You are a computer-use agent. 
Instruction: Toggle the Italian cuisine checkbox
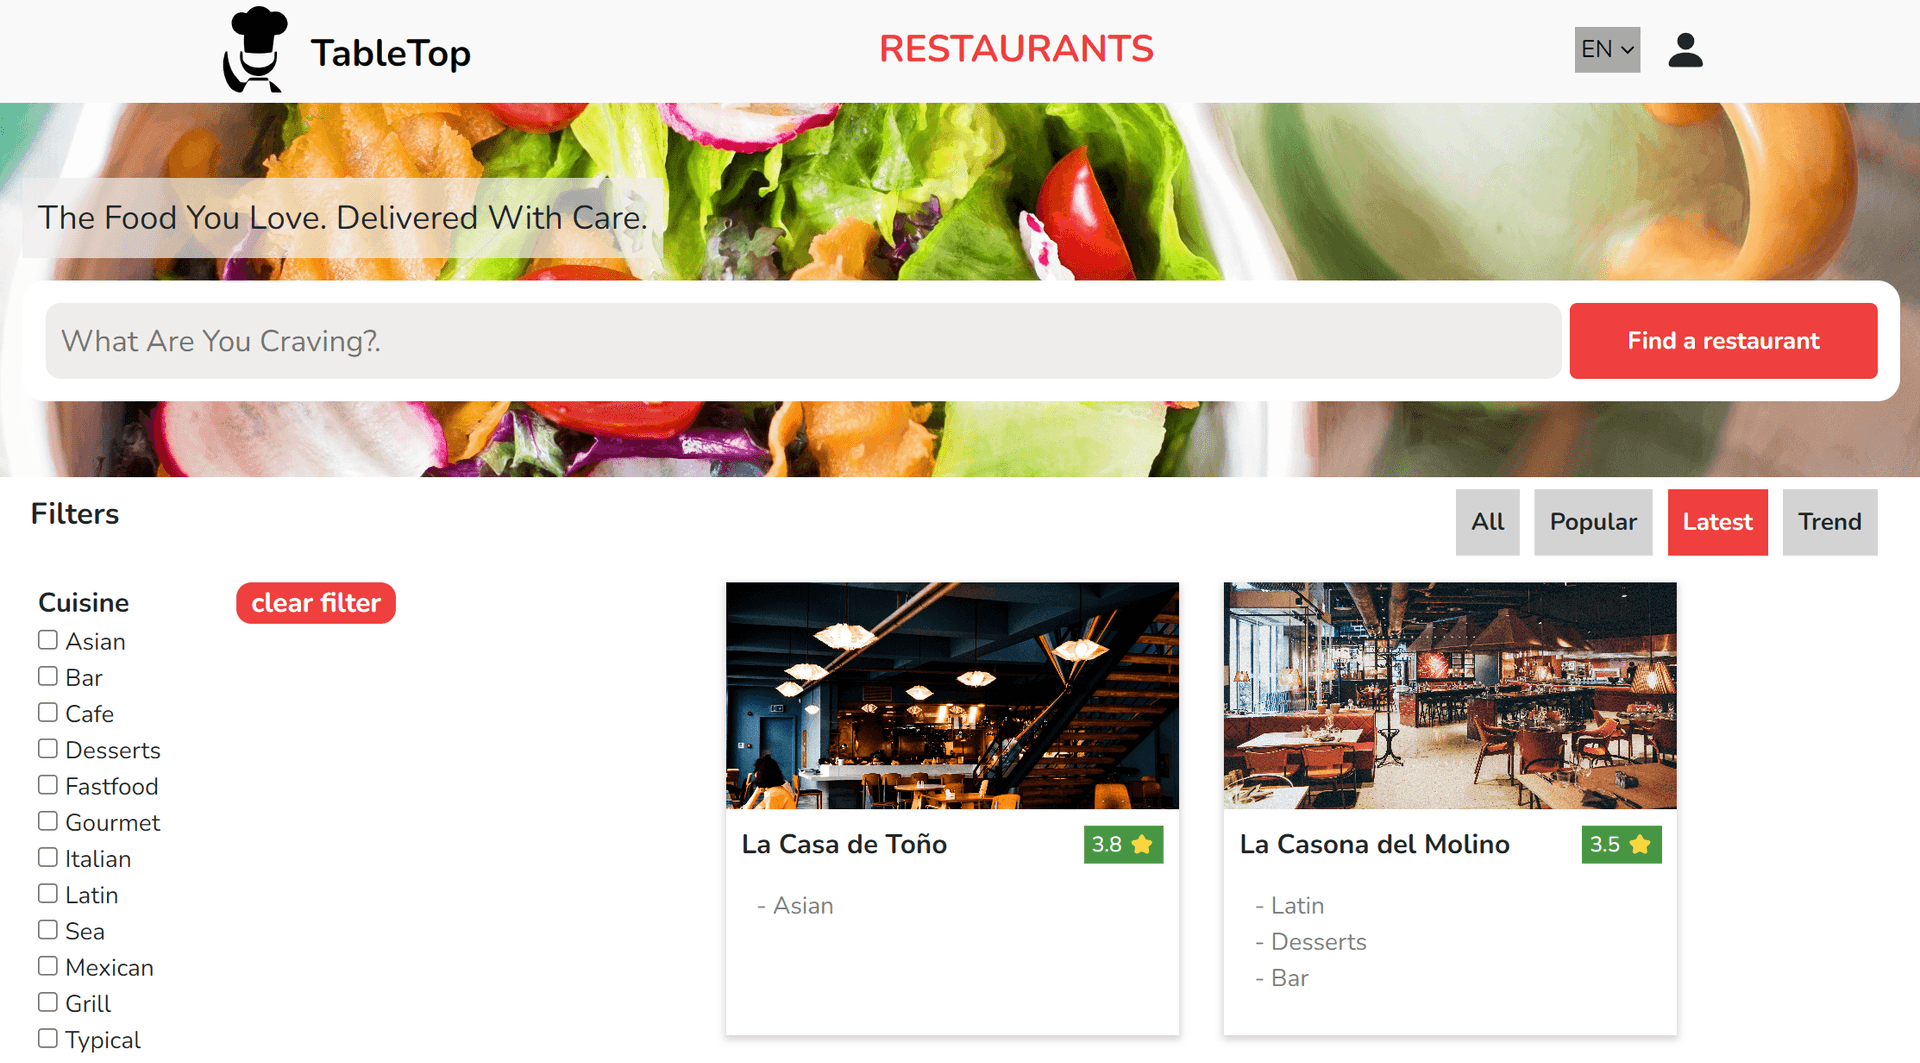click(48, 858)
